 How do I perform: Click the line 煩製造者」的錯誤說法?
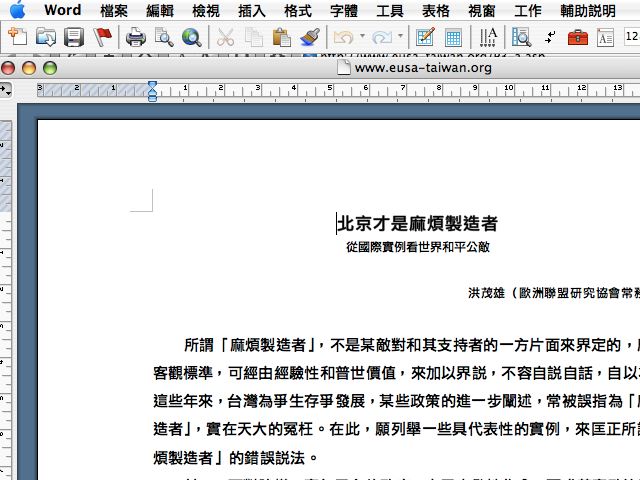pos(236,458)
